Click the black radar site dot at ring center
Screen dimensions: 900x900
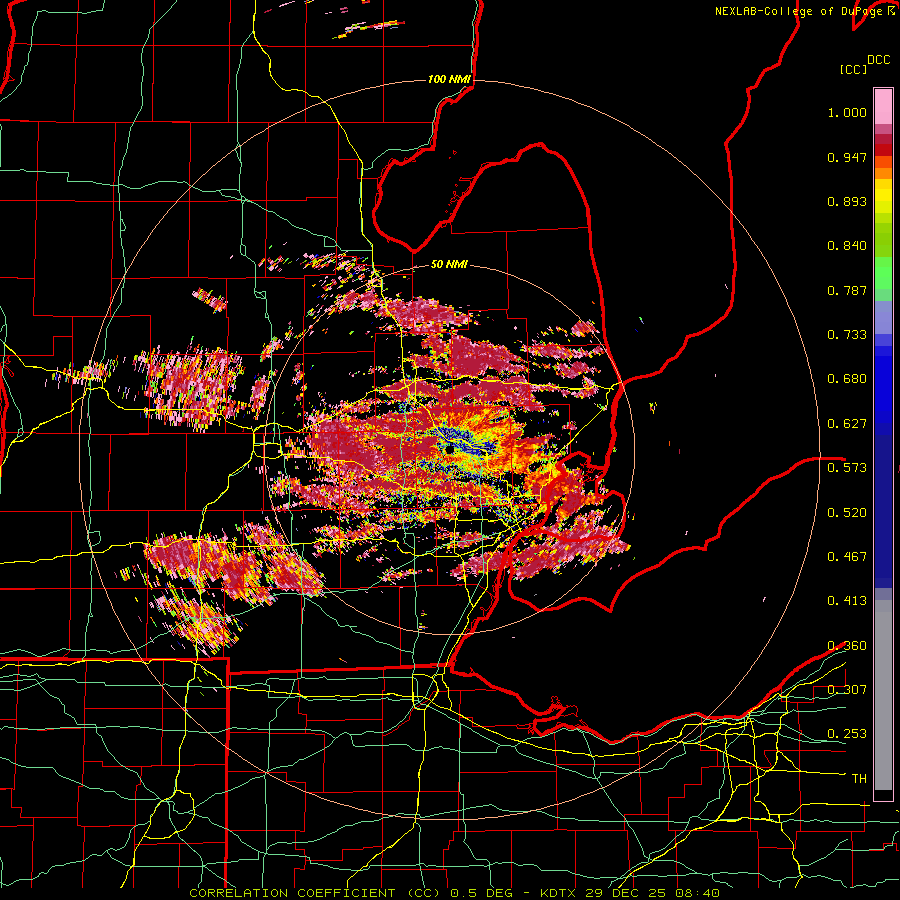tap(449, 450)
